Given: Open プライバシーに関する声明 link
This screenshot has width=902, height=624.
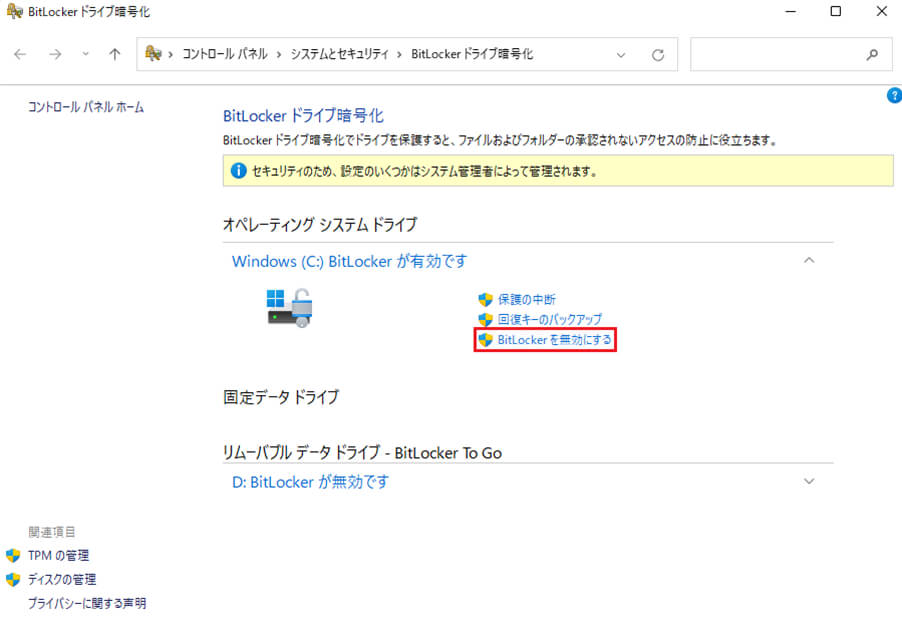Looking at the screenshot, I should pos(87,603).
